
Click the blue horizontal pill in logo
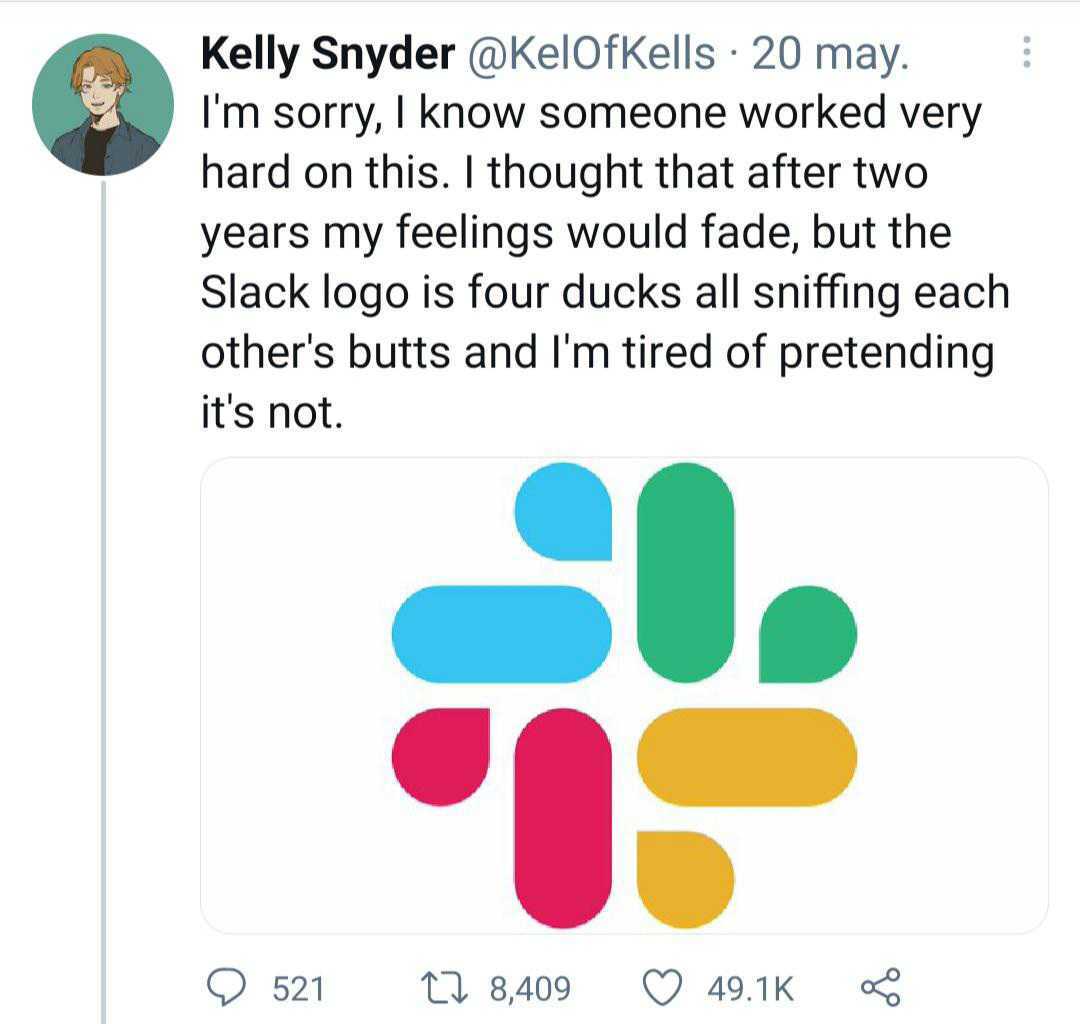click(x=501, y=634)
